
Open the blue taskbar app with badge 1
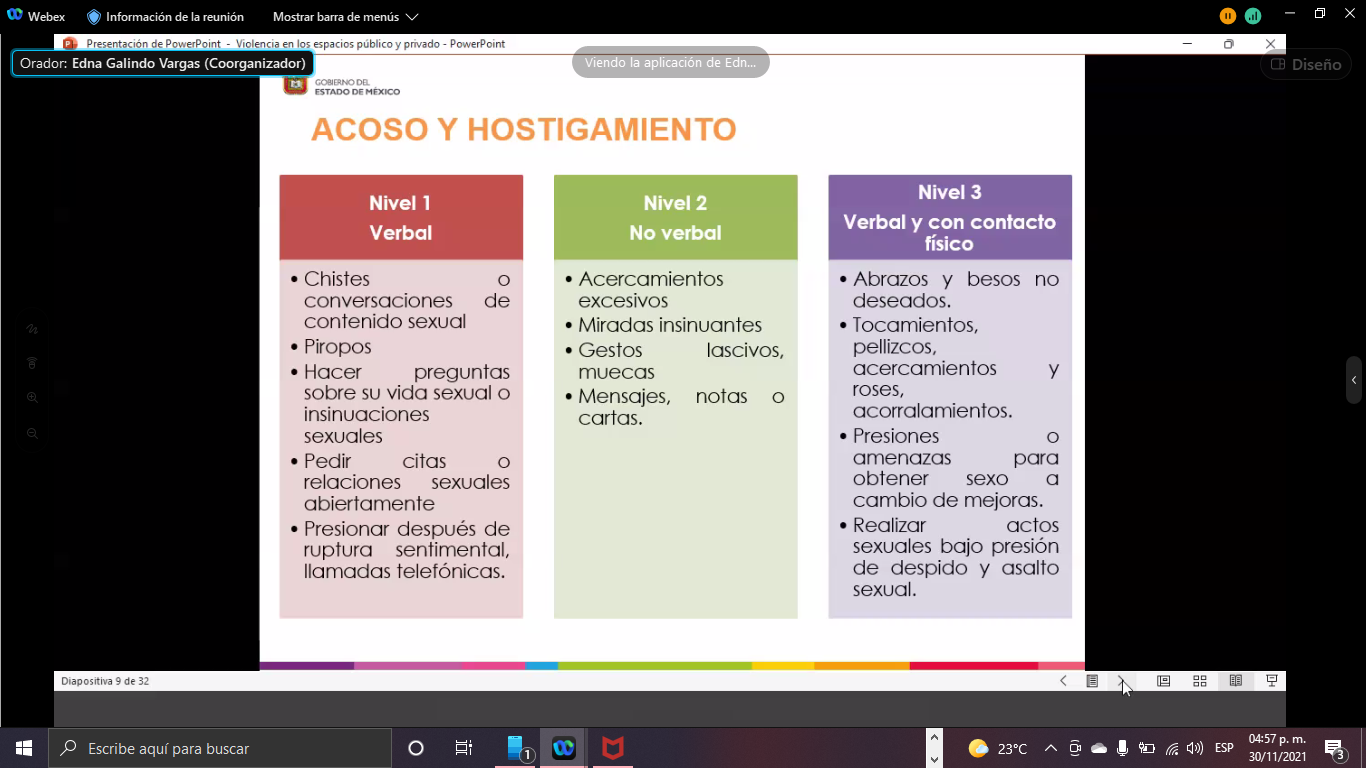(x=516, y=748)
